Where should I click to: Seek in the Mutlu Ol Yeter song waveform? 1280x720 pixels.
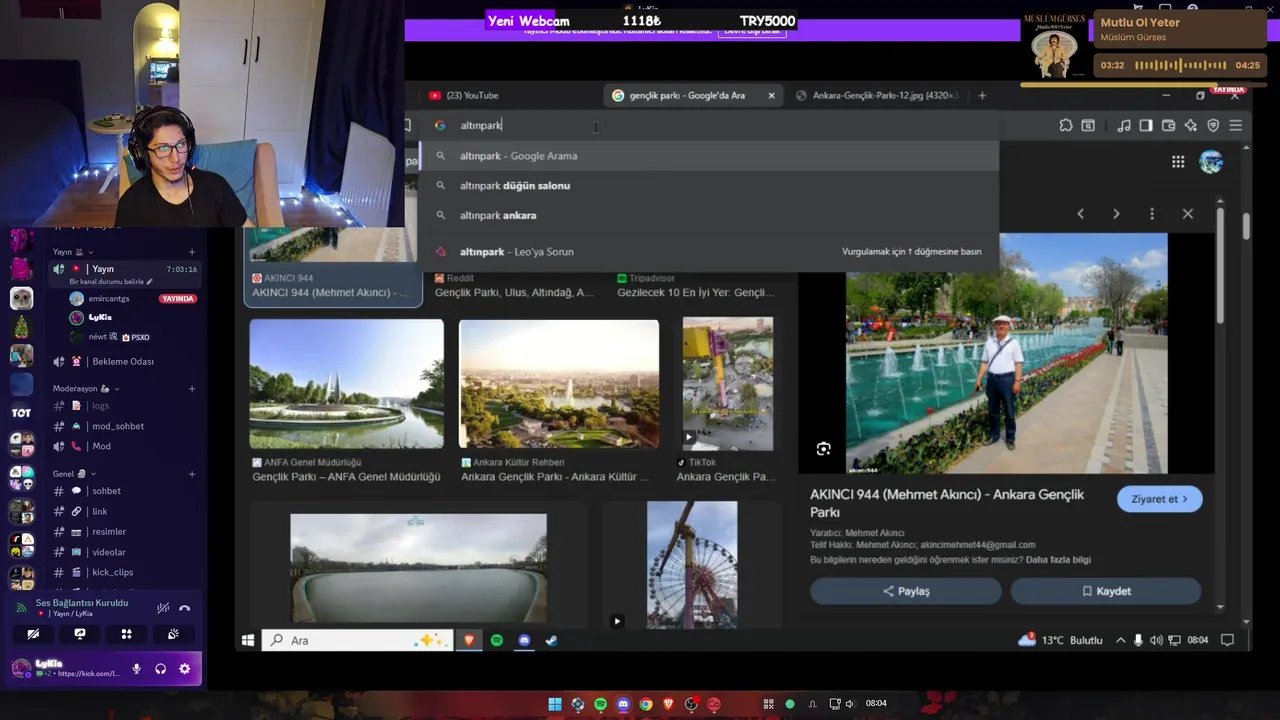pyautogui.click(x=1180, y=65)
